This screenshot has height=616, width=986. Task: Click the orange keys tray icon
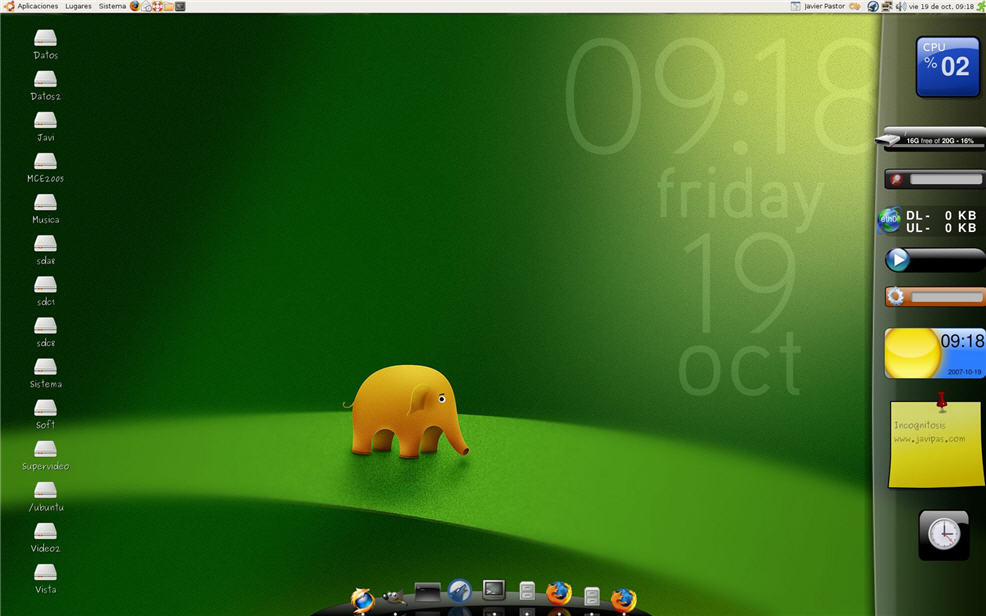[x=855, y=6]
